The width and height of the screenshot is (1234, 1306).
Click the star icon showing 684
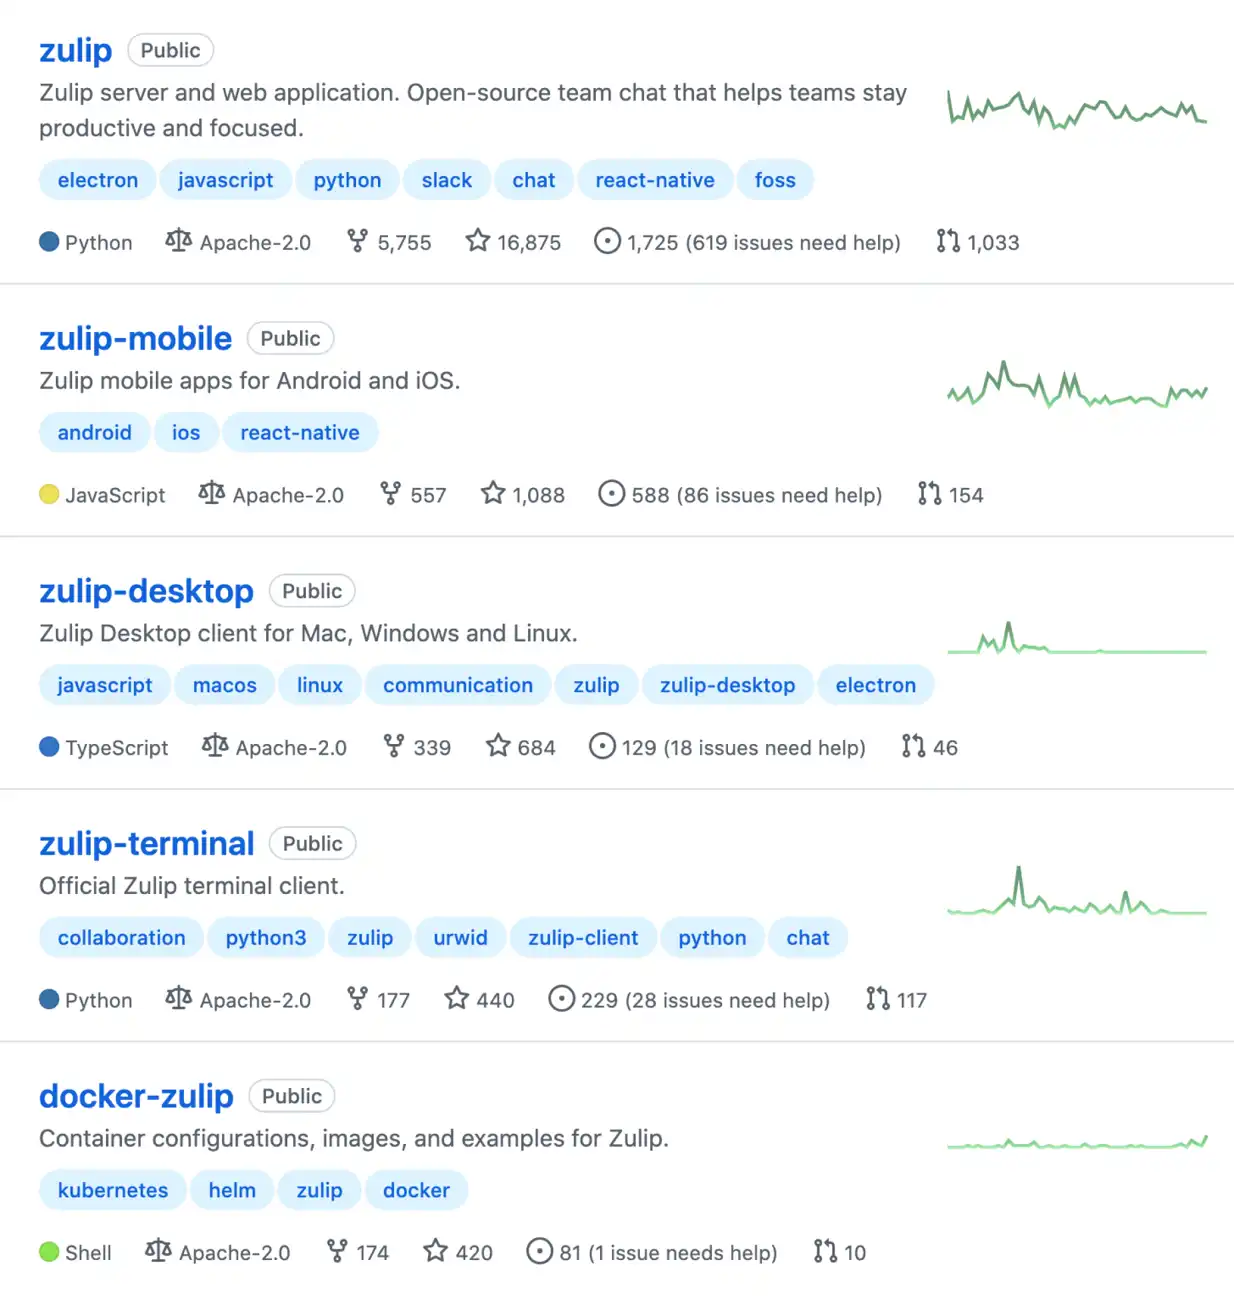click(x=498, y=746)
